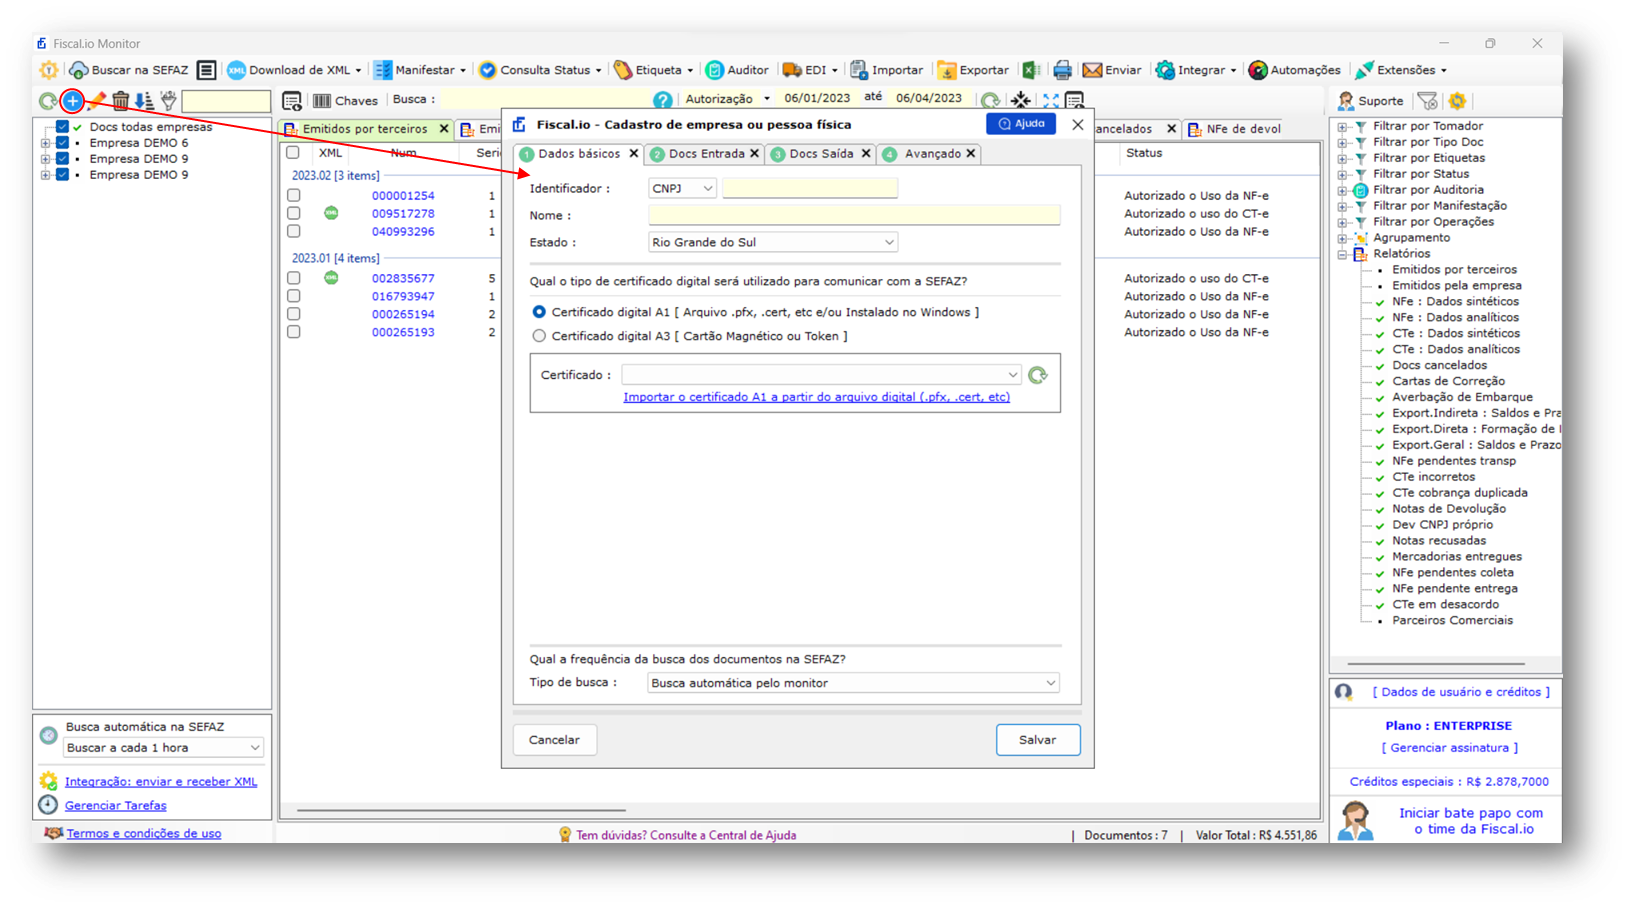The height and width of the screenshot is (908, 1628).
Task: Click the edit pencil icon in the company panel
Action: 97,101
